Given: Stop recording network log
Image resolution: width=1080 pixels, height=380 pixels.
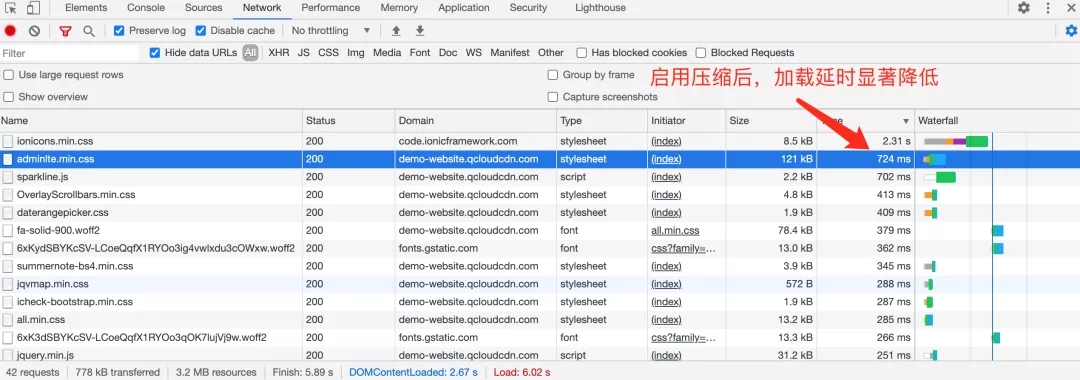Looking at the screenshot, I should (10, 31).
